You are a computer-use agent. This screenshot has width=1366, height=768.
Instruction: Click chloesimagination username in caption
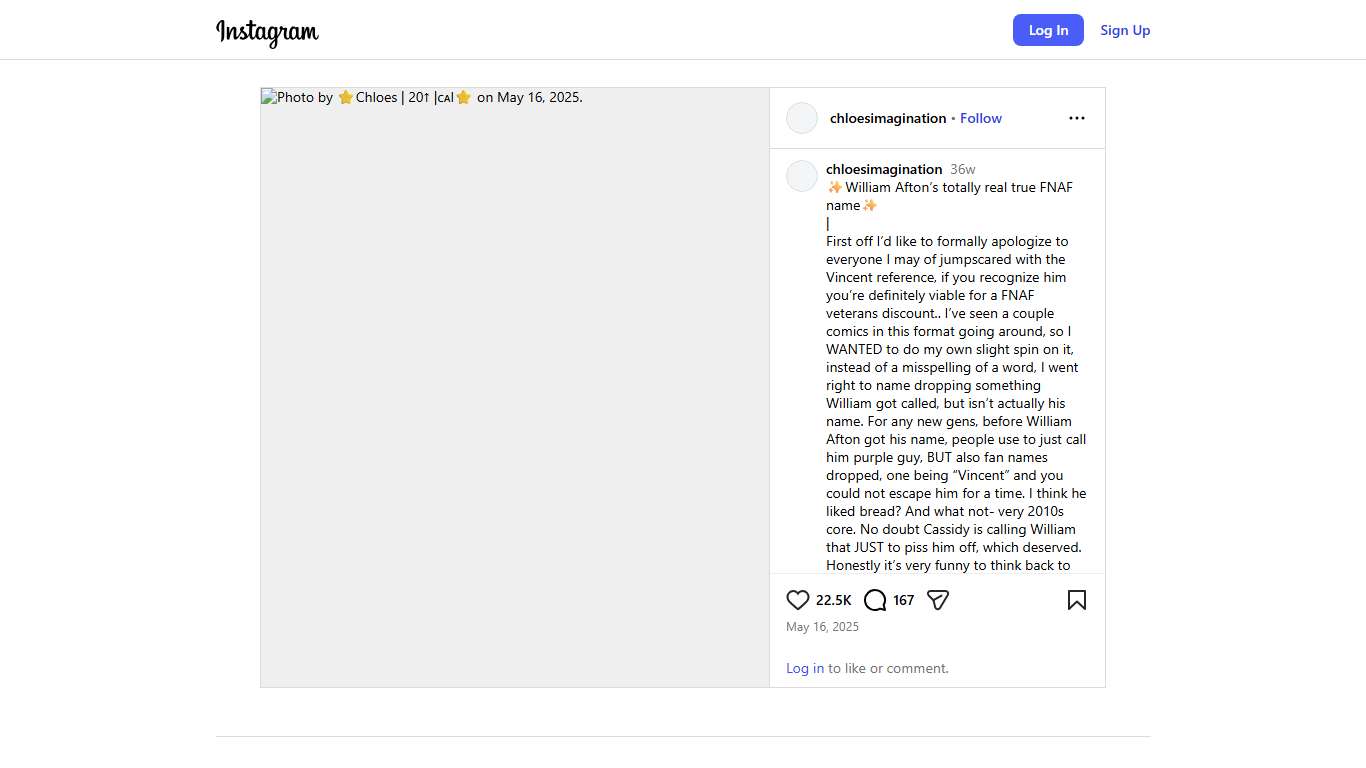883,169
